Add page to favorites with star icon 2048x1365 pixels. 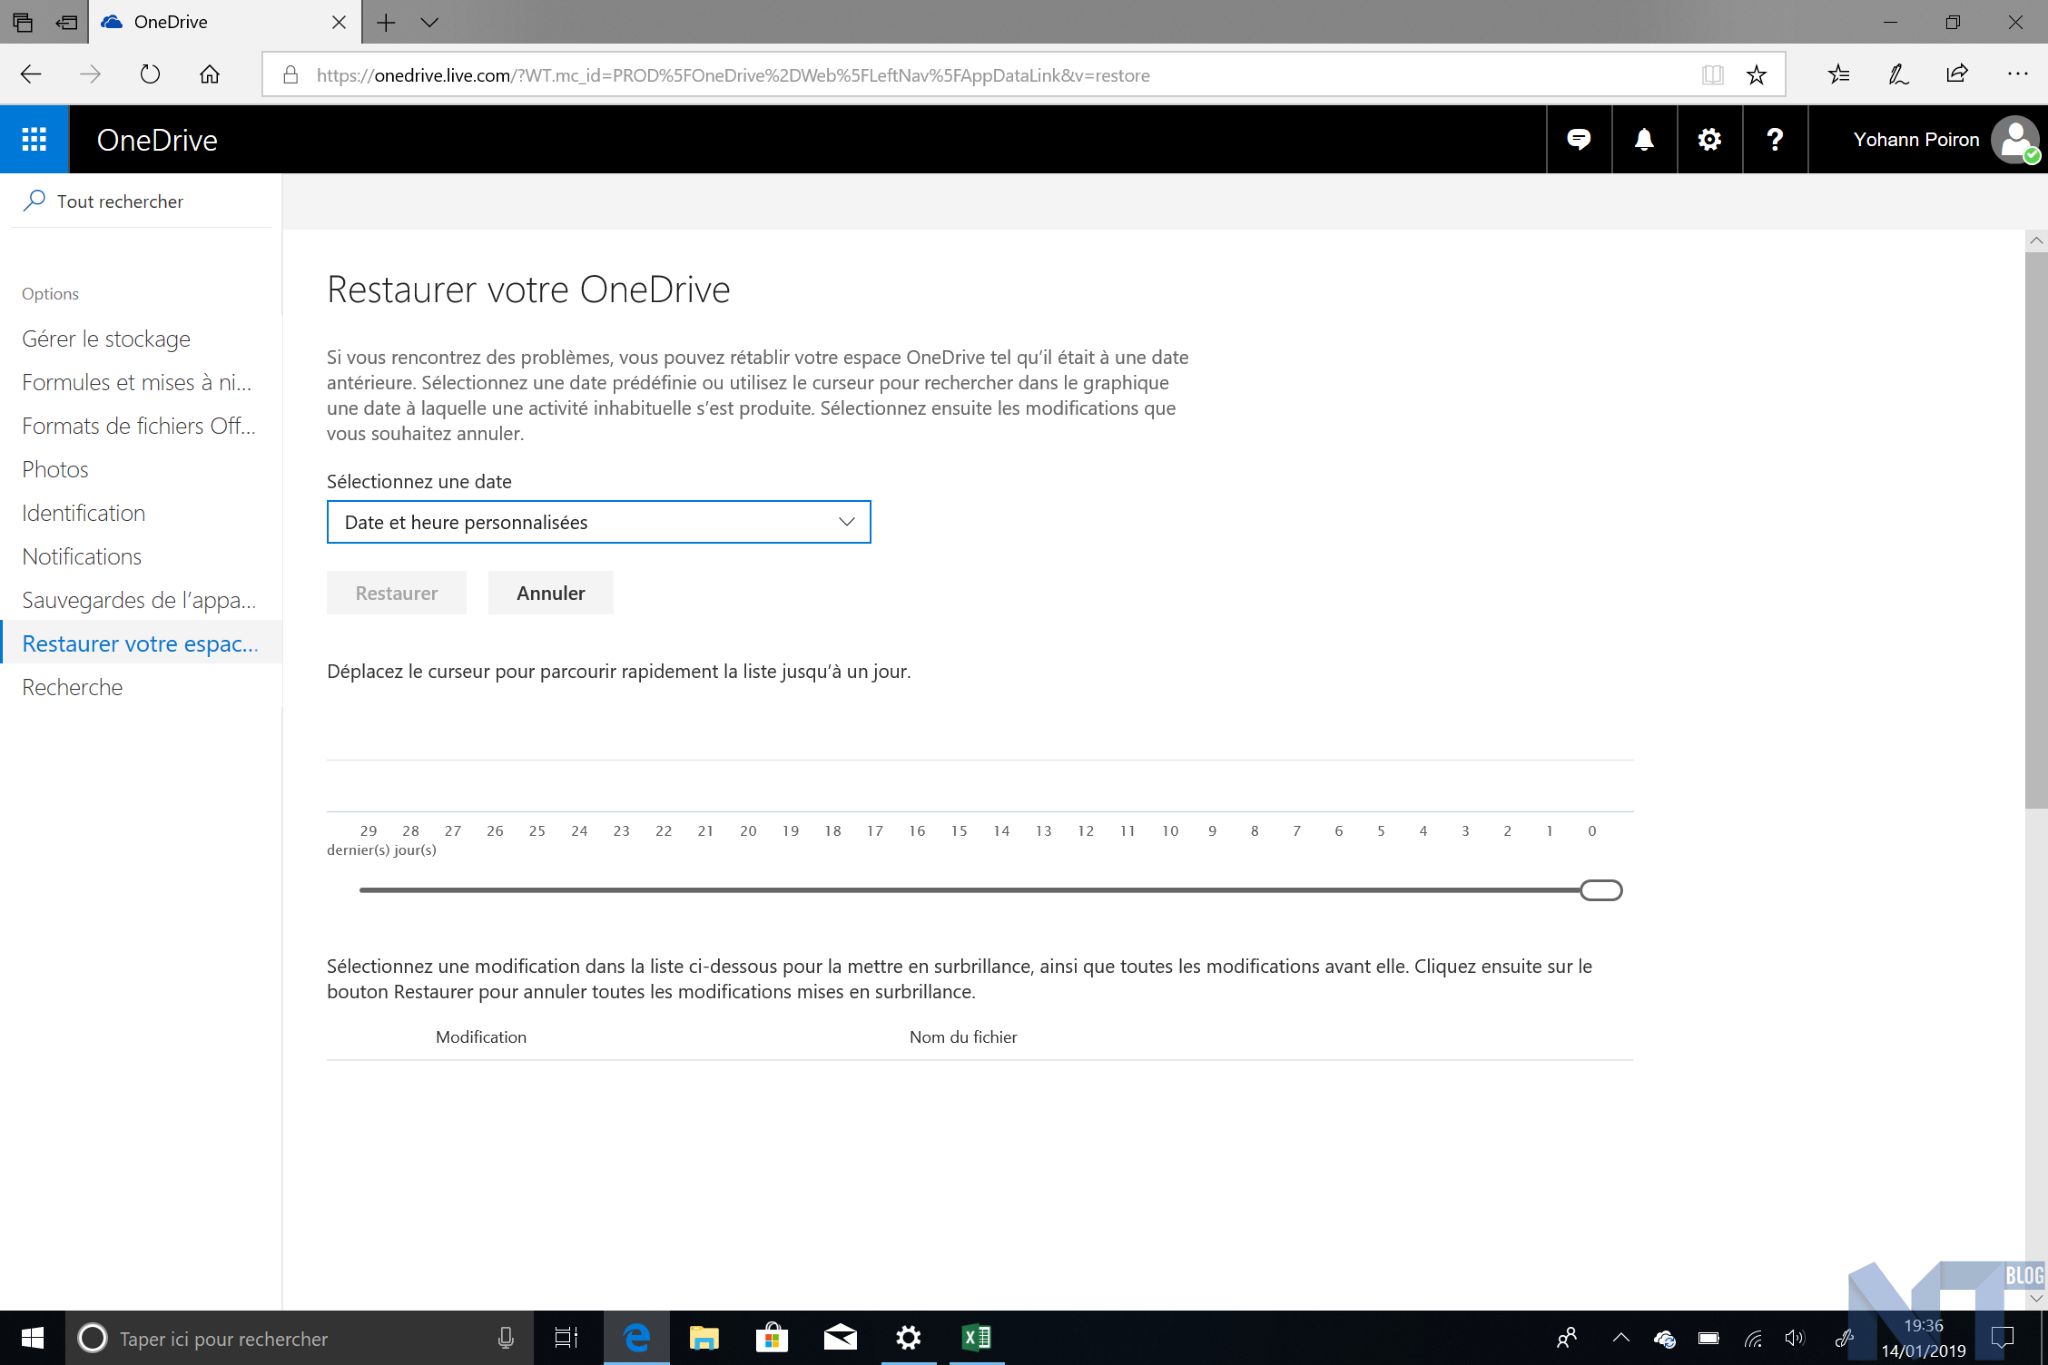coord(1756,75)
